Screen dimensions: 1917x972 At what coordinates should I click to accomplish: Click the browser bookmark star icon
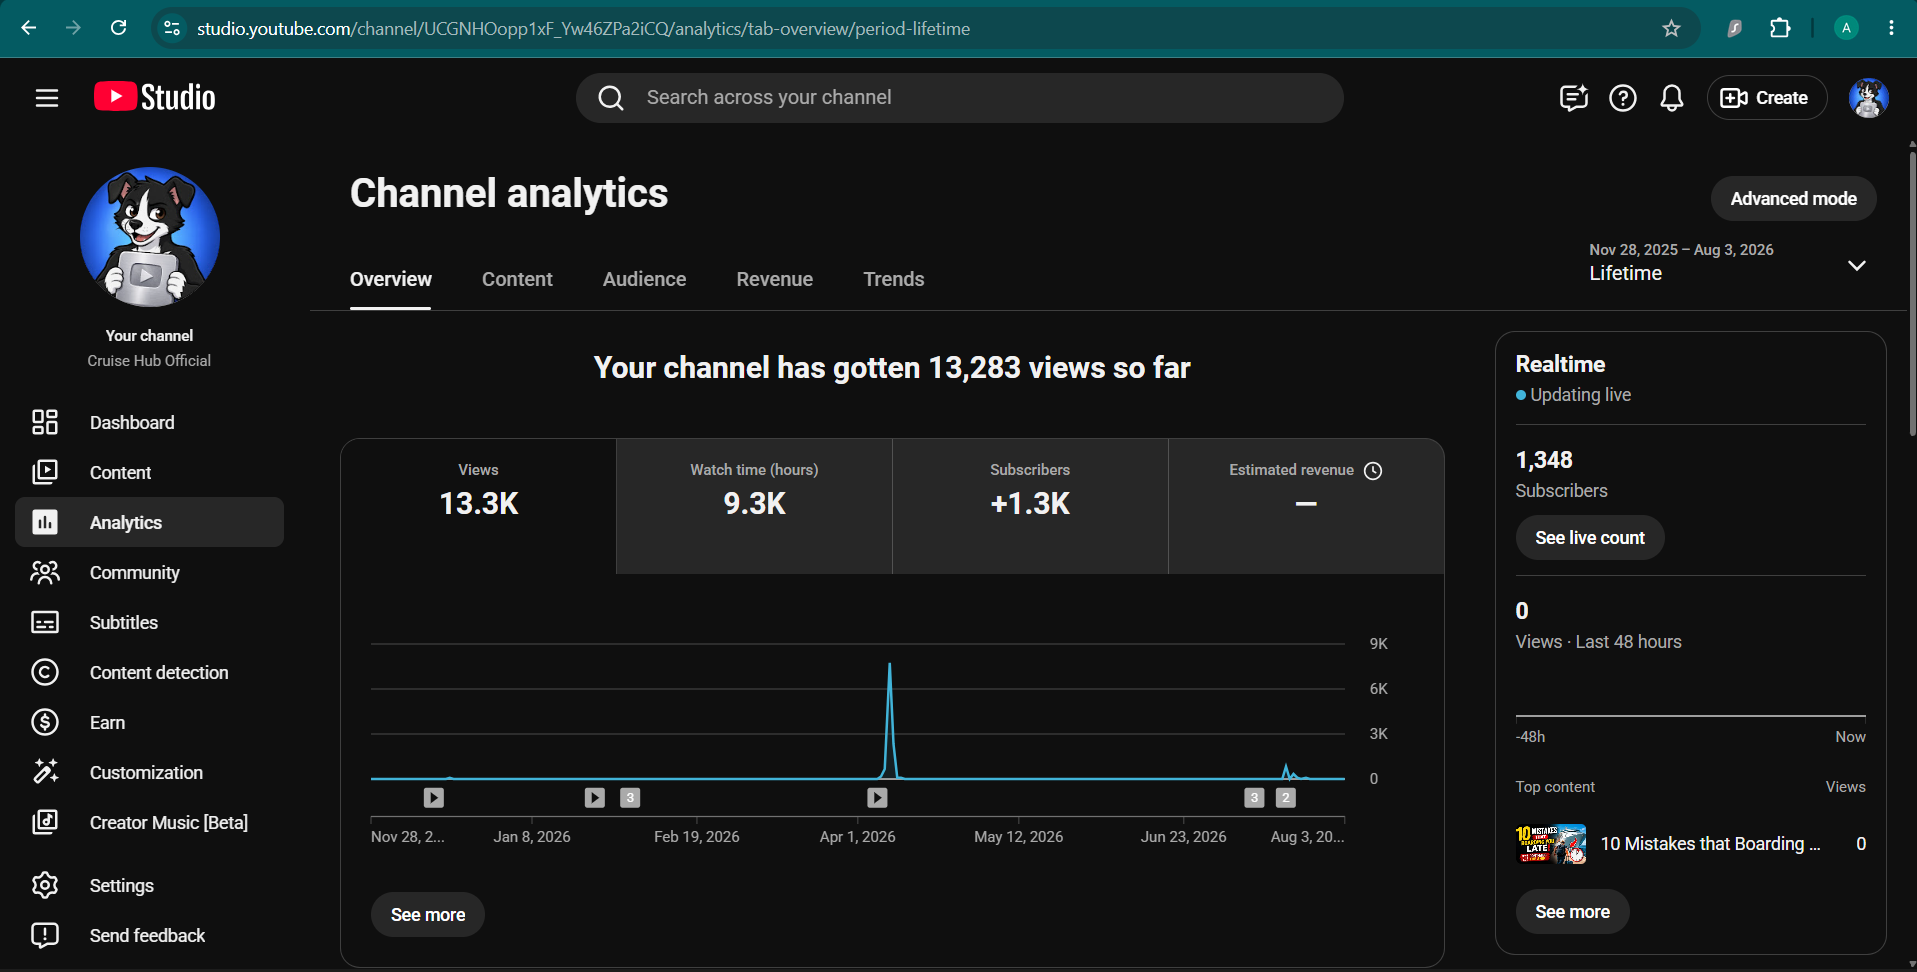click(x=1671, y=28)
